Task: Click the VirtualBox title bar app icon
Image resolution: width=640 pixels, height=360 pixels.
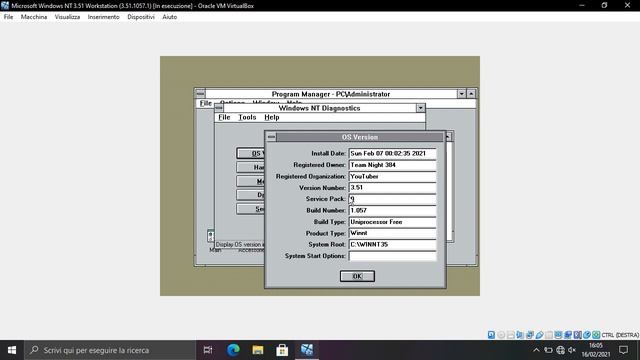Action: pos(5,6)
